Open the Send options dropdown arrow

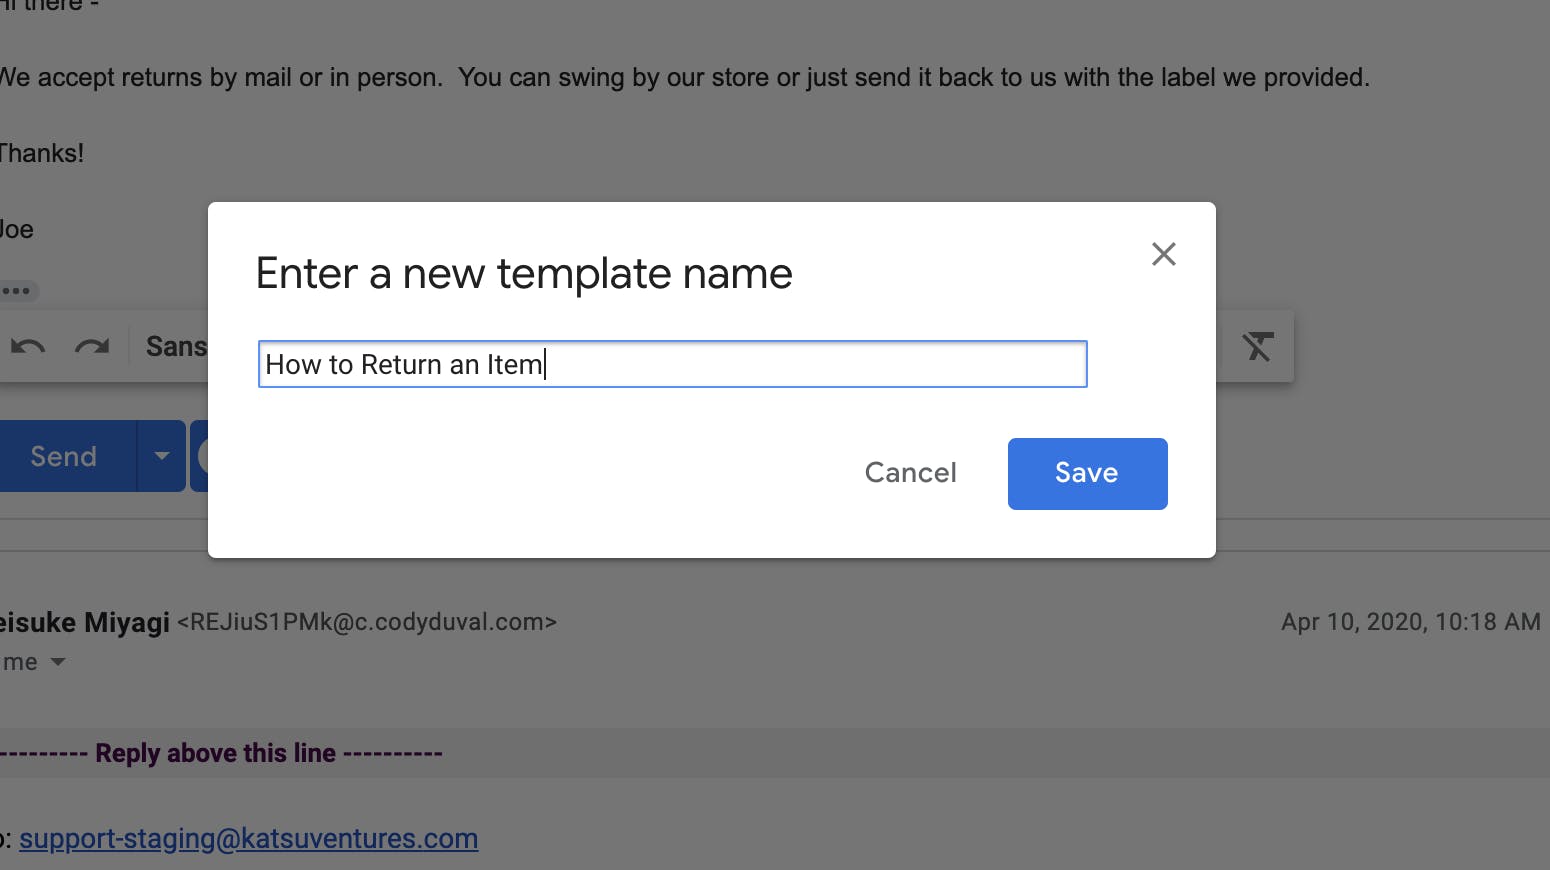click(160, 456)
